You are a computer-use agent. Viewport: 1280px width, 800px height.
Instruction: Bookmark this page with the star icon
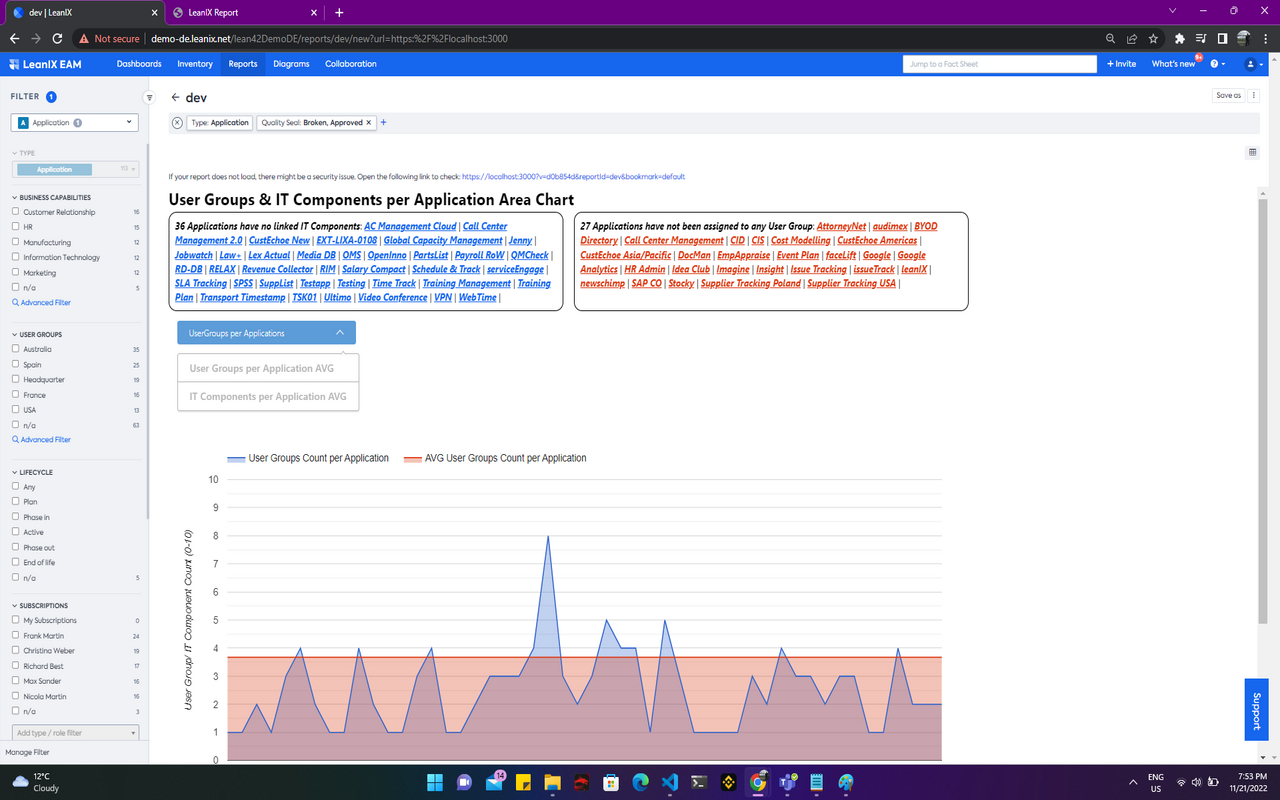tap(1154, 39)
